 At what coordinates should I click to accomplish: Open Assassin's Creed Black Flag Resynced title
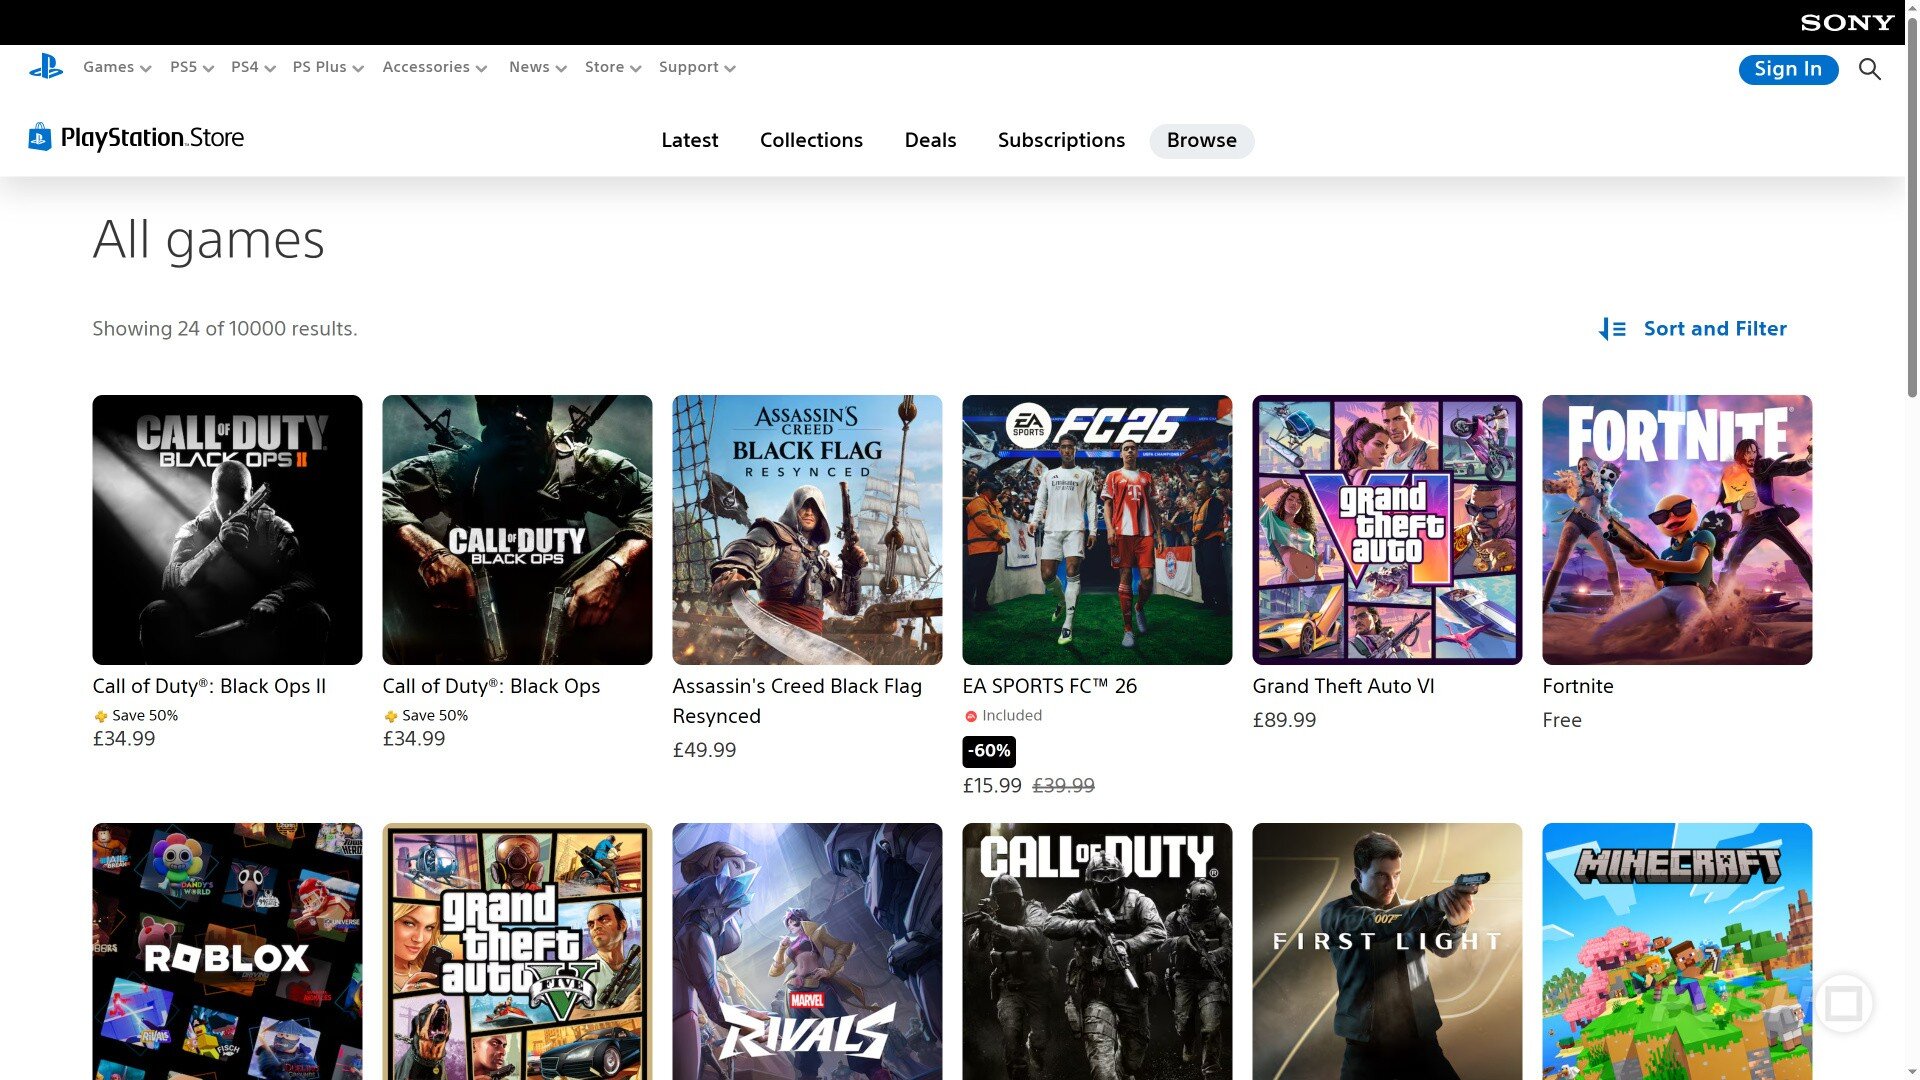point(797,701)
